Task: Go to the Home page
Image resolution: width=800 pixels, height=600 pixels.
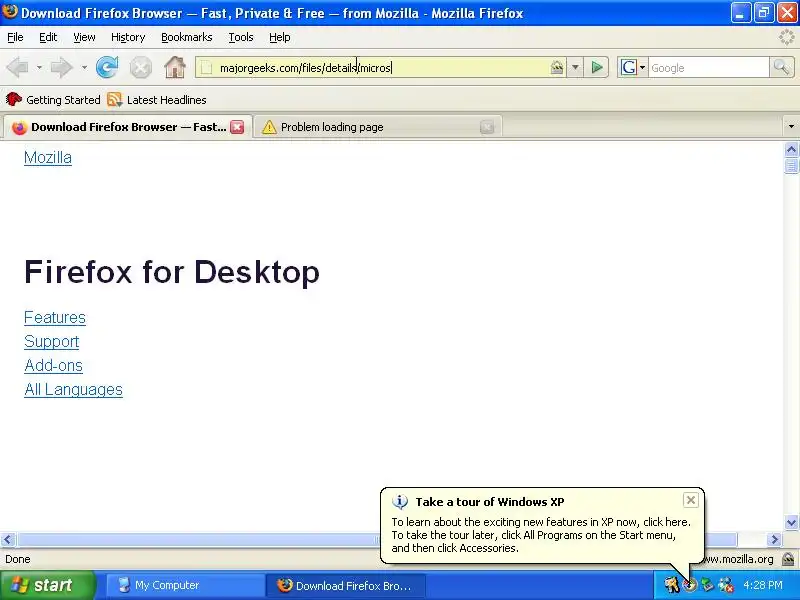Action: [175, 67]
